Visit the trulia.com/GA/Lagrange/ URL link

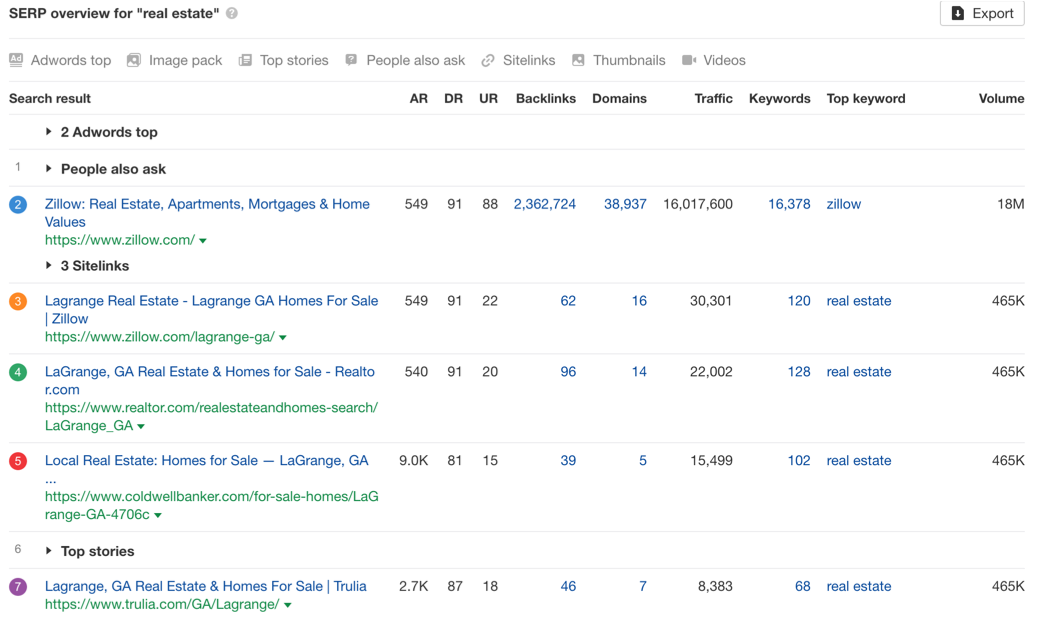pos(162,604)
